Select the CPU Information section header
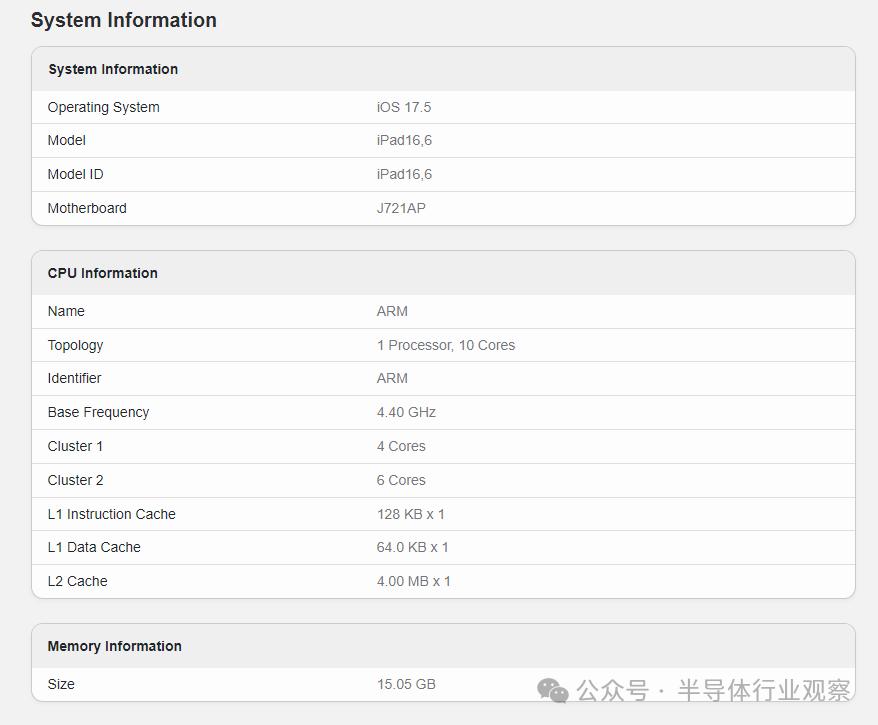878x725 pixels. click(x=103, y=273)
